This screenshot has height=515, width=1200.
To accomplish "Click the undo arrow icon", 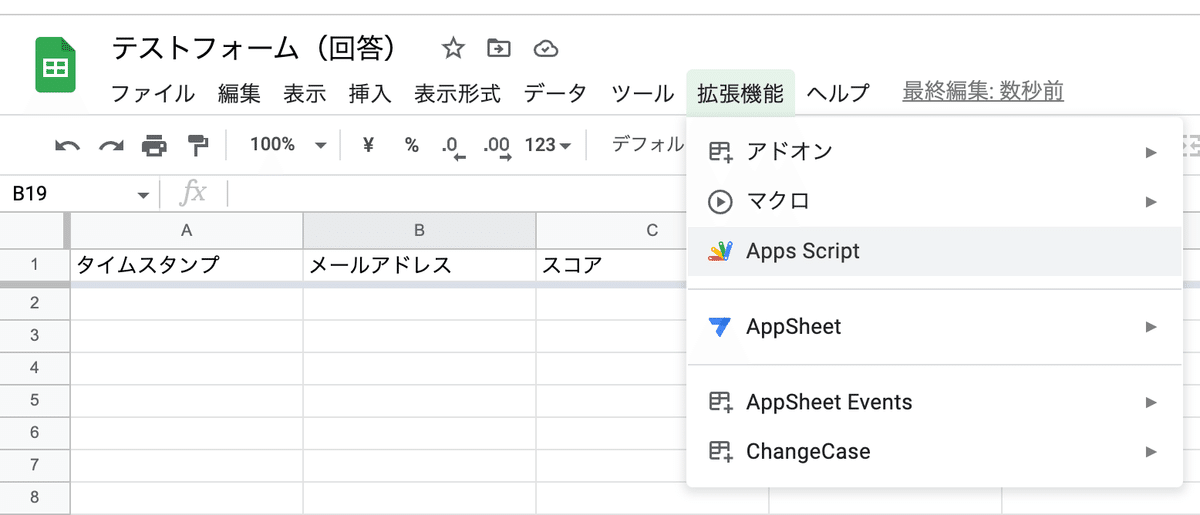I will click(x=67, y=146).
